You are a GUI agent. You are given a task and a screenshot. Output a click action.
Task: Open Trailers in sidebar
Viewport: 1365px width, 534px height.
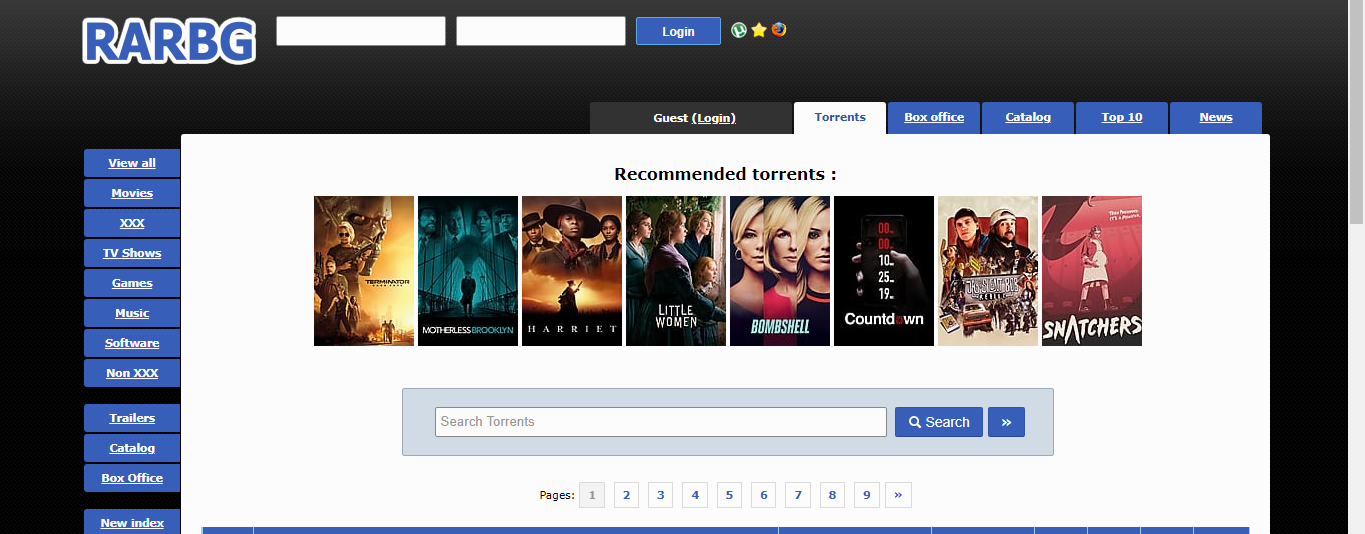tap(132, 418)
